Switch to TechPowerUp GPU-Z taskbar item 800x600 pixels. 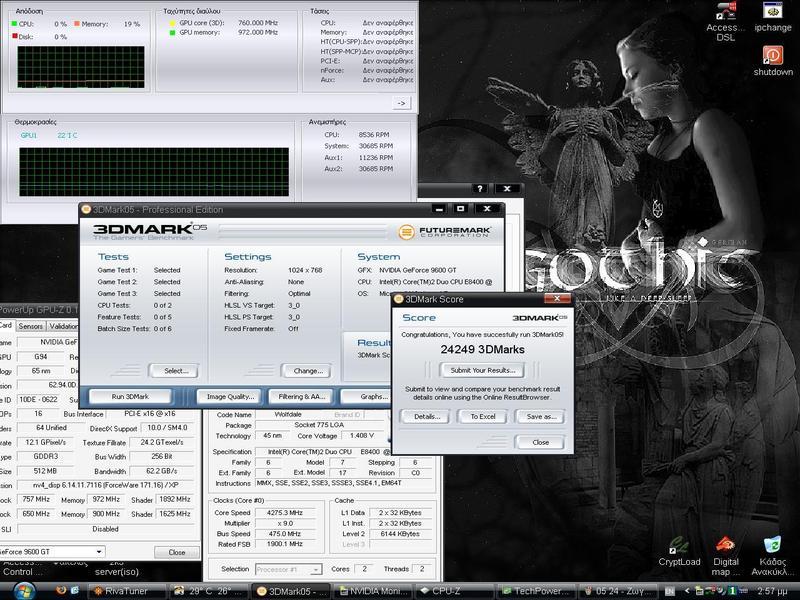(538, 591)
